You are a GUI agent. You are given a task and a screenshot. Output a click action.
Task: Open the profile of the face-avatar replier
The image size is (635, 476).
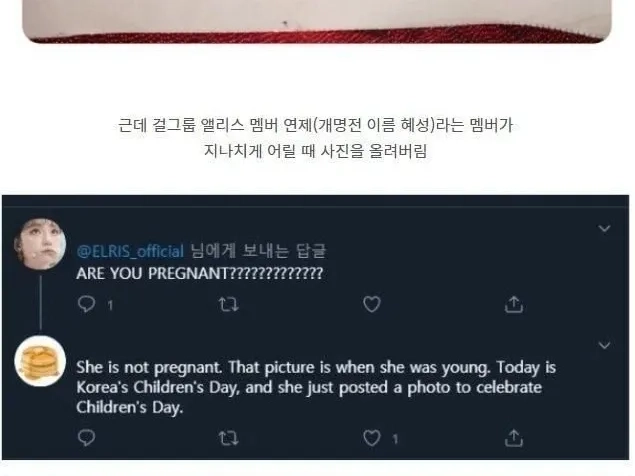[40, 244]
